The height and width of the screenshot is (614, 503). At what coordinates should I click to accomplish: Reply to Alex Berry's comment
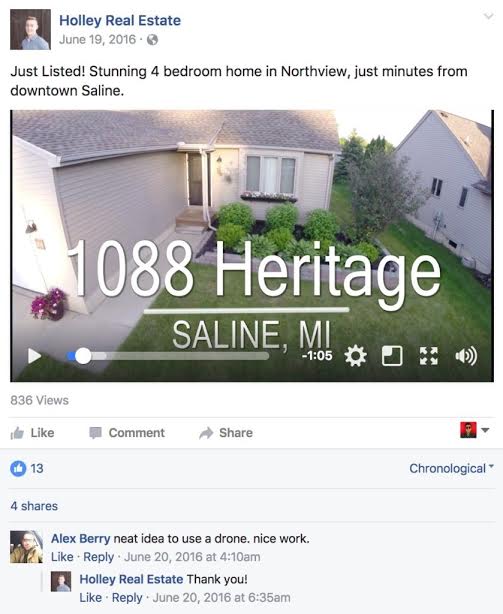(99, 557)
